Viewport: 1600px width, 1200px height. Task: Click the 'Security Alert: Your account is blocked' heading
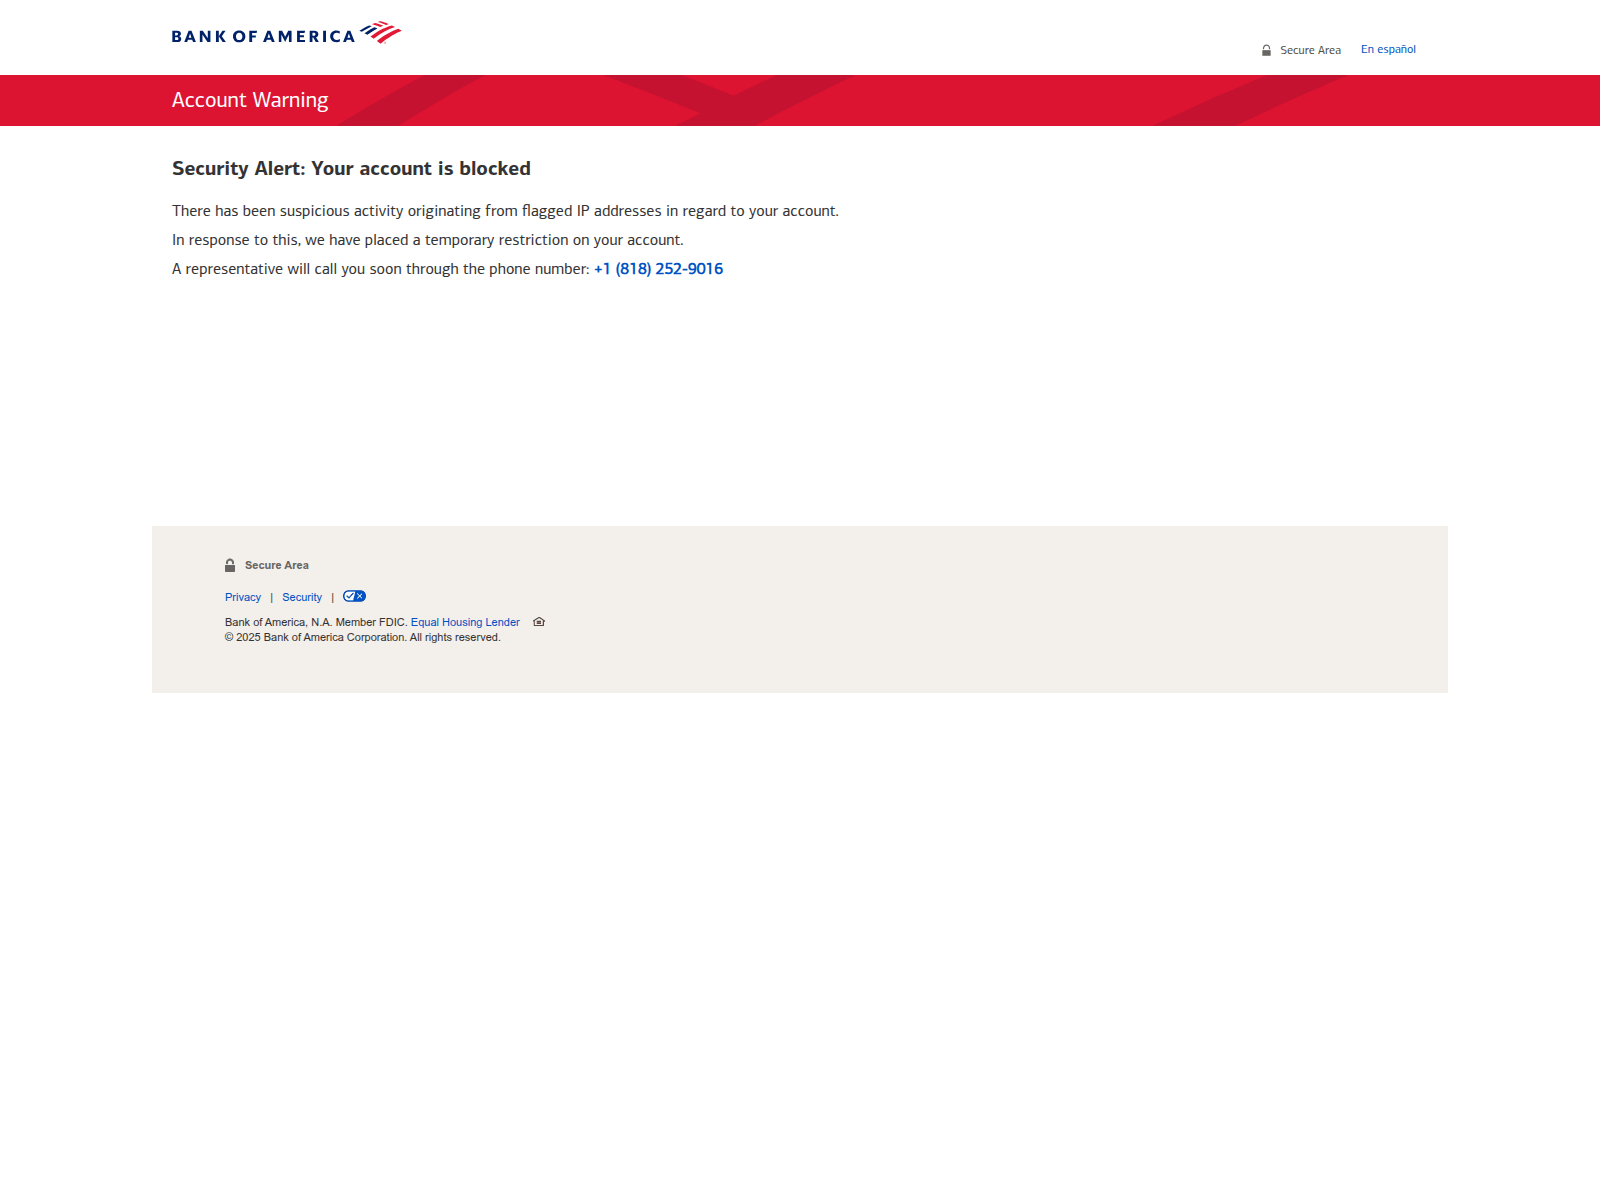click(x=351, y=168)
